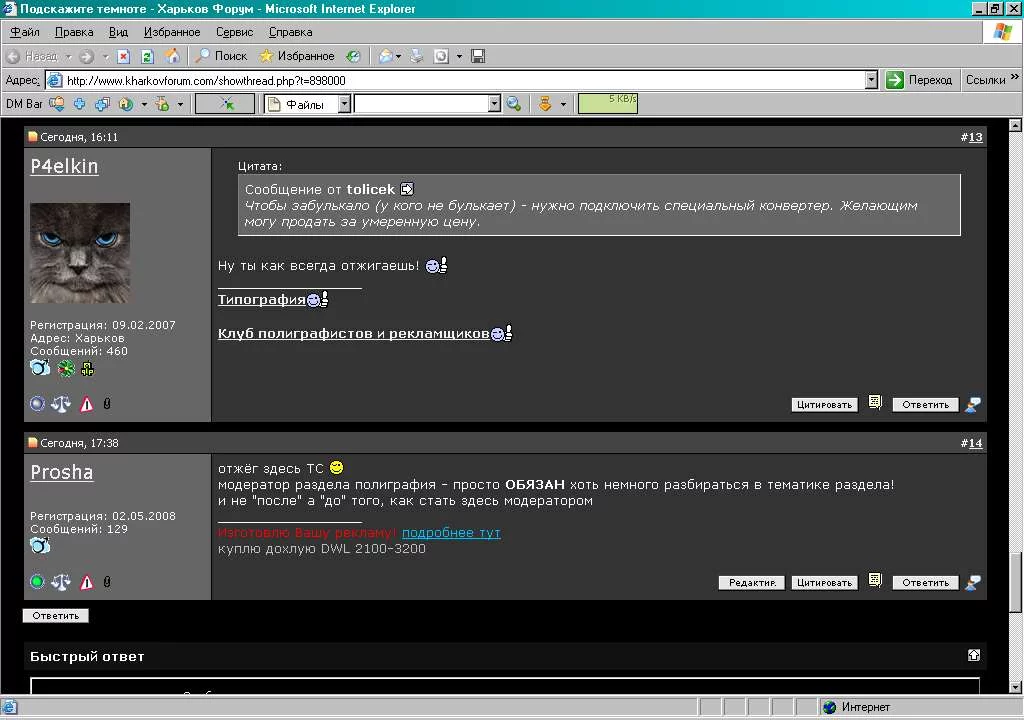Click the Назад back arrow button
The height and width of the screenshot is (720, 1024).
pos(32,56)
